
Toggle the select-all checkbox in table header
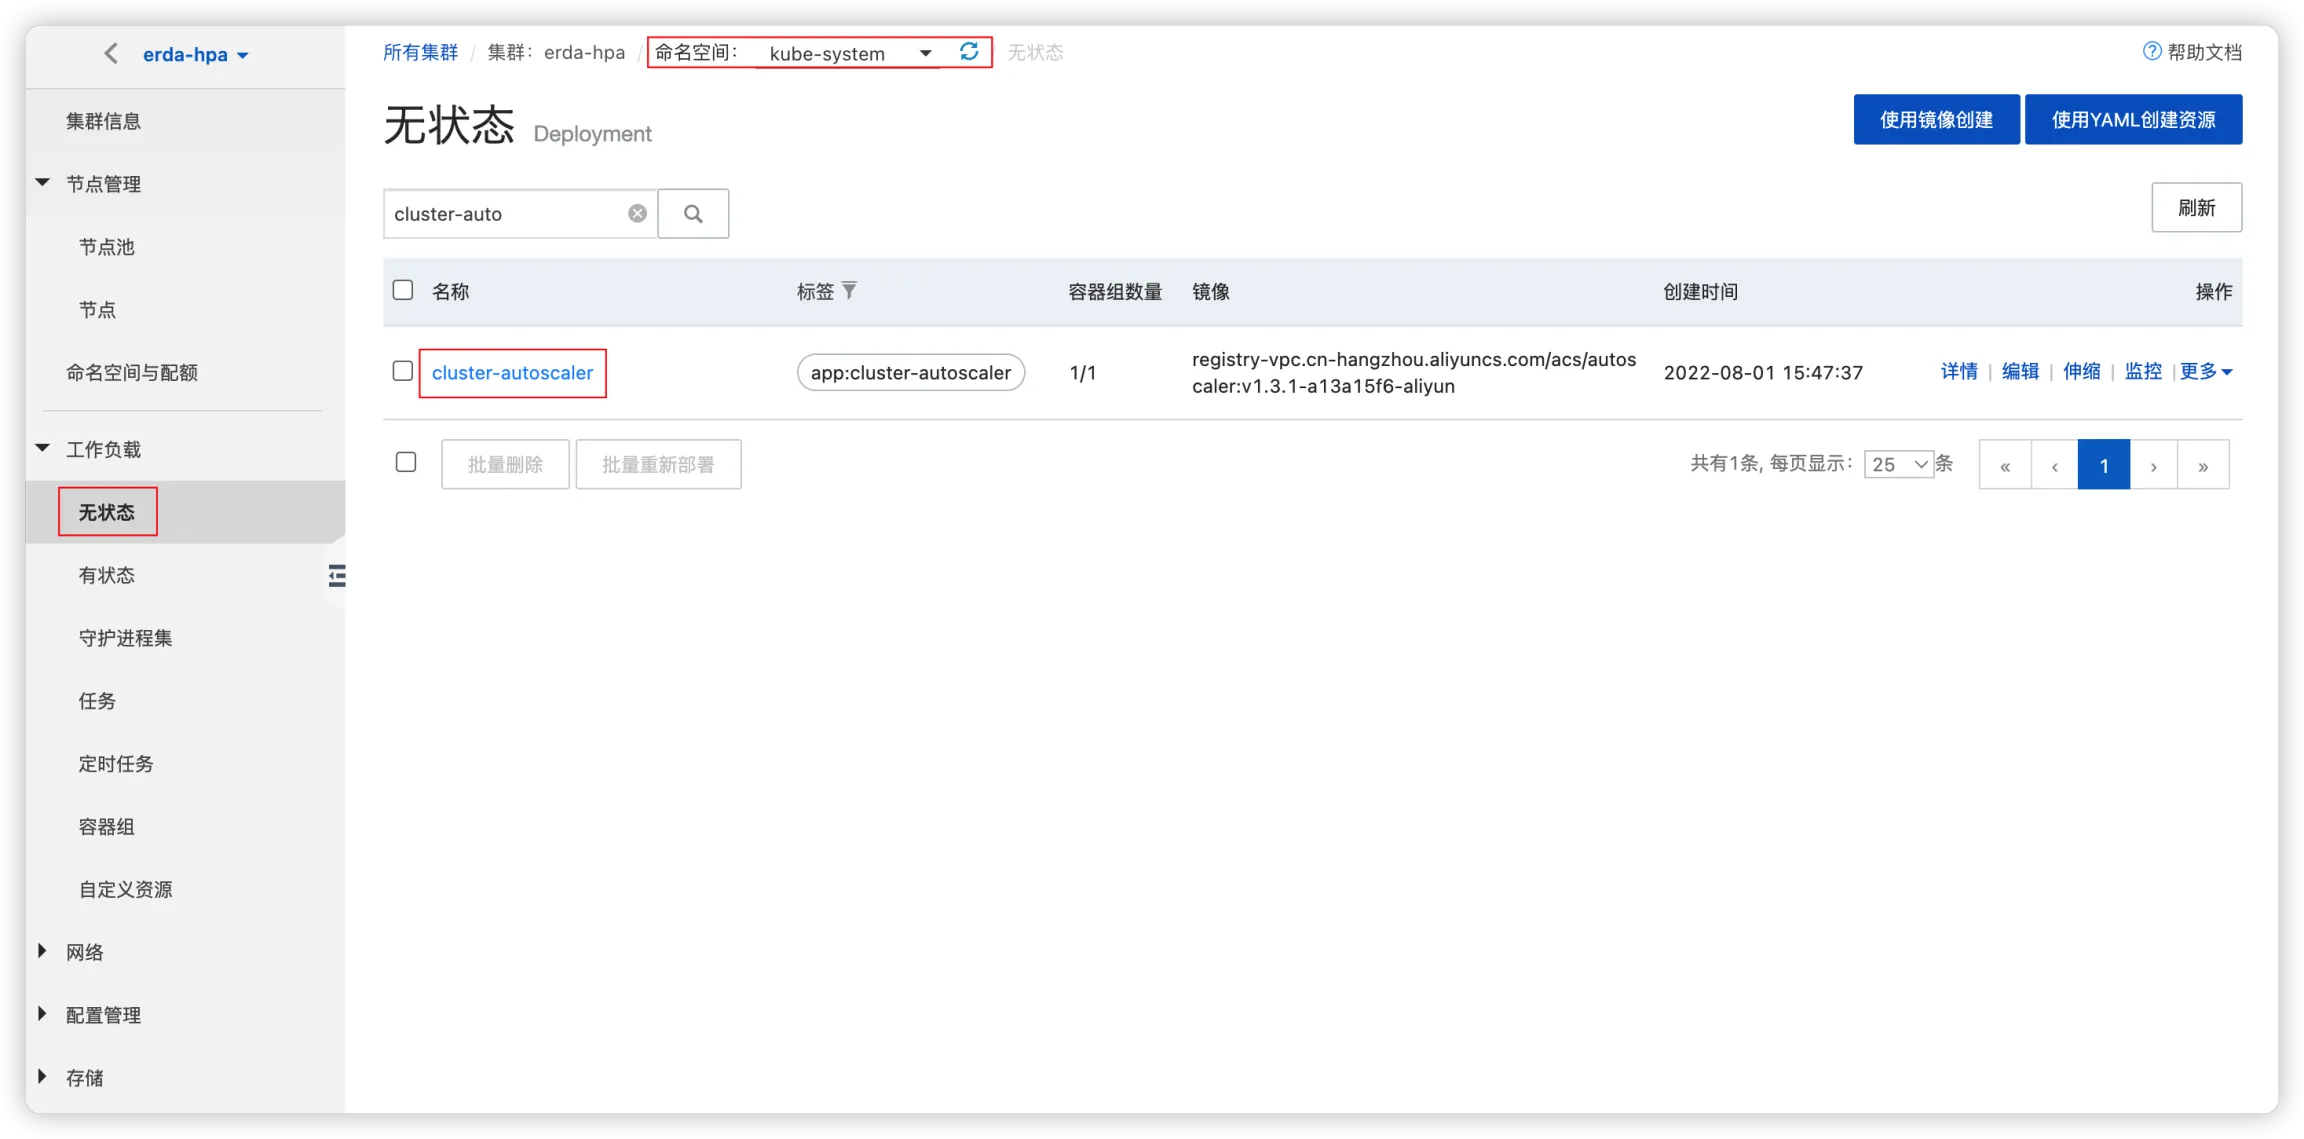click(403, 290)
